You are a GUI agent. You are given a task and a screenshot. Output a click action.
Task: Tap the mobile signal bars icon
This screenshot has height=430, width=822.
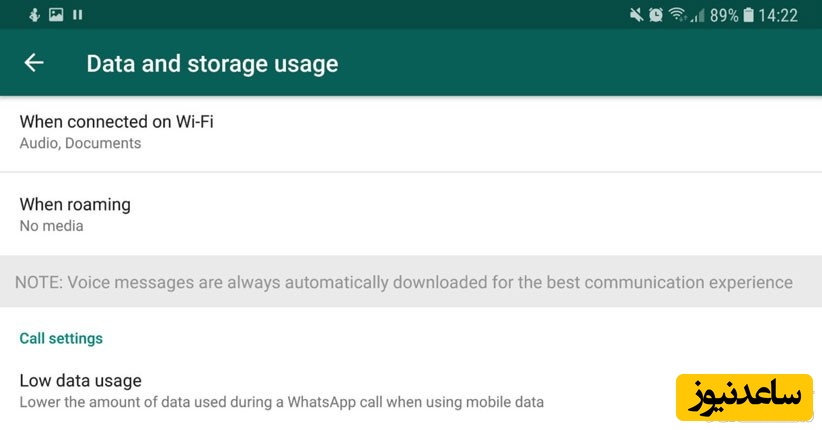point(697,15)
